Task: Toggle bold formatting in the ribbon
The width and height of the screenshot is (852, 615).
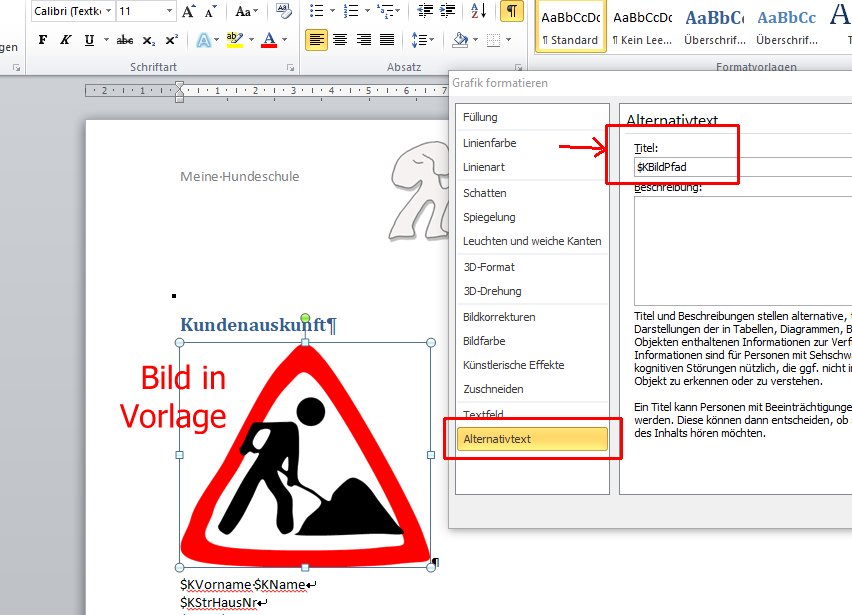Action: pyautogui.click(x=42, y=40)
